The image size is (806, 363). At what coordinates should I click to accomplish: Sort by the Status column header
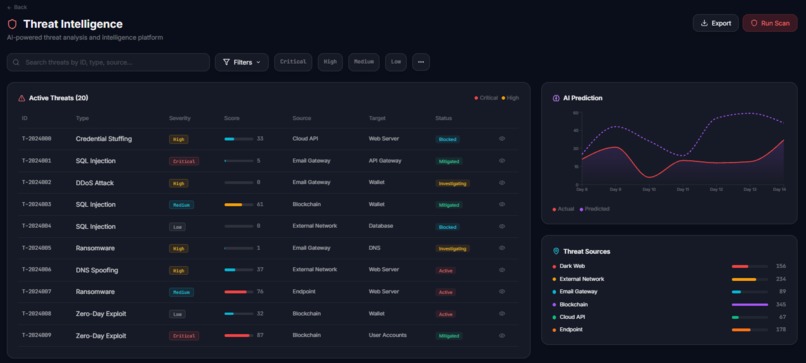pyautogui.click(x=444, y=118)
